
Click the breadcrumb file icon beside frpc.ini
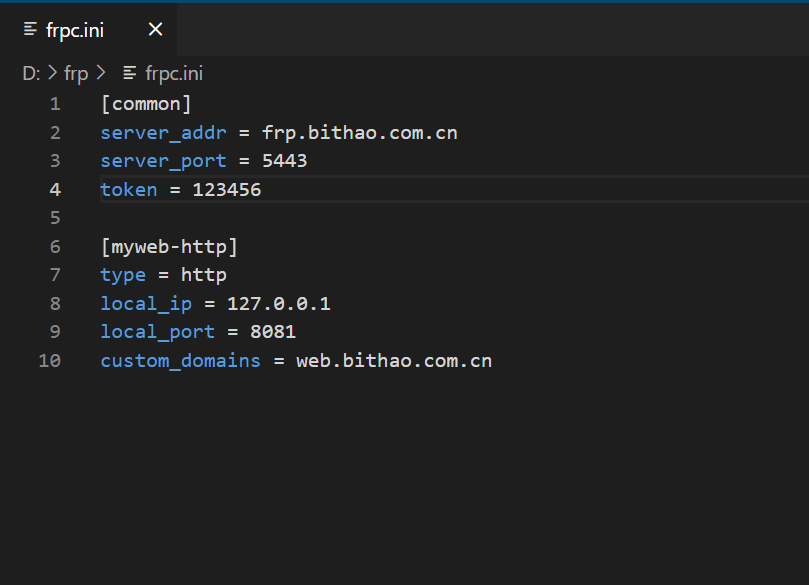tap(130, 73)
